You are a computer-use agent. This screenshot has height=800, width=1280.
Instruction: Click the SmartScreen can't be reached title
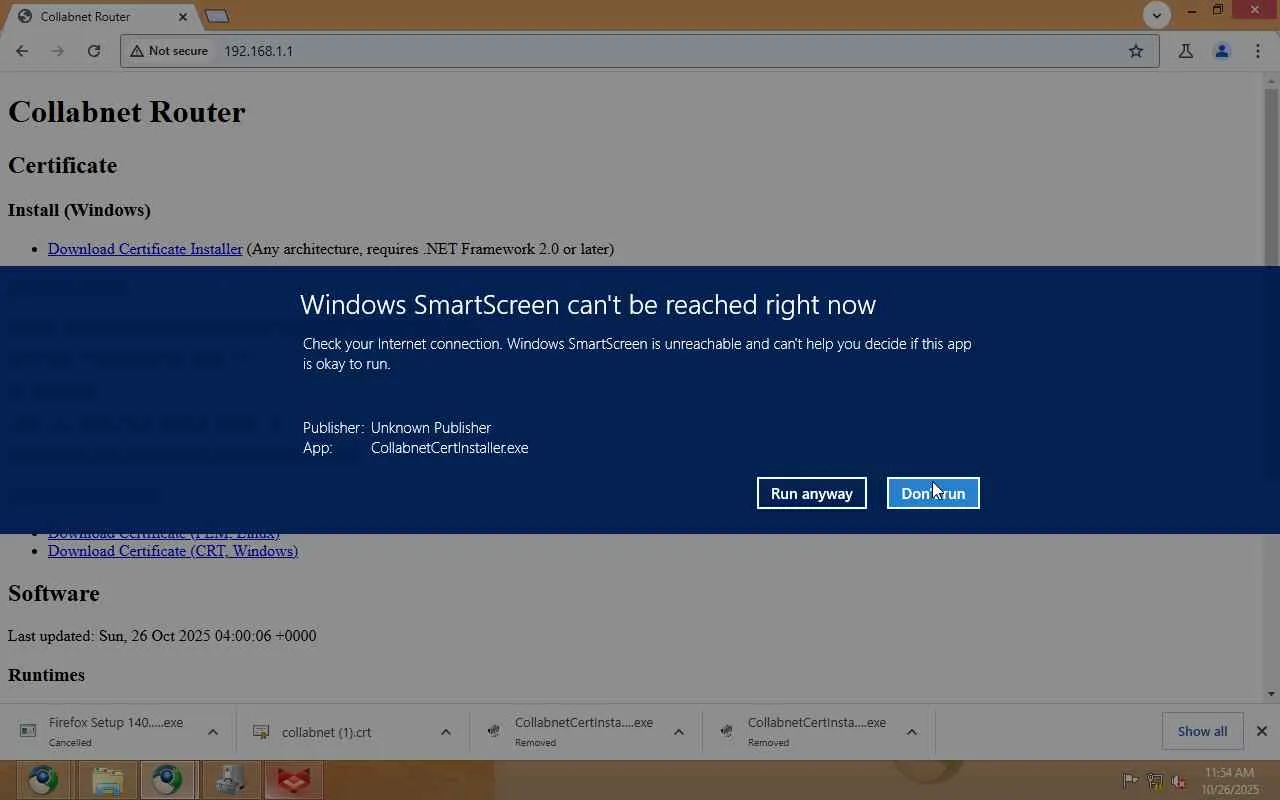588,304
